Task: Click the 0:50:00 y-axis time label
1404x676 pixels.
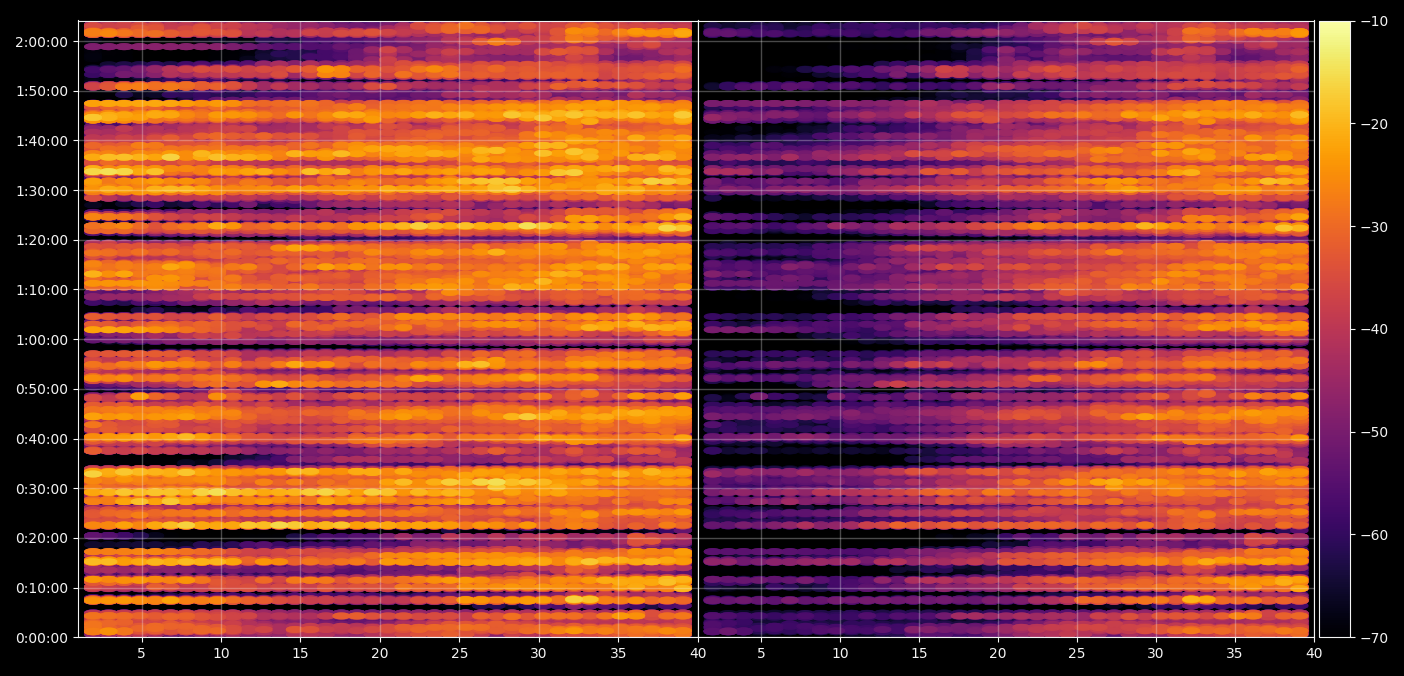Action: pyautogui.click(x=41, y=389)
